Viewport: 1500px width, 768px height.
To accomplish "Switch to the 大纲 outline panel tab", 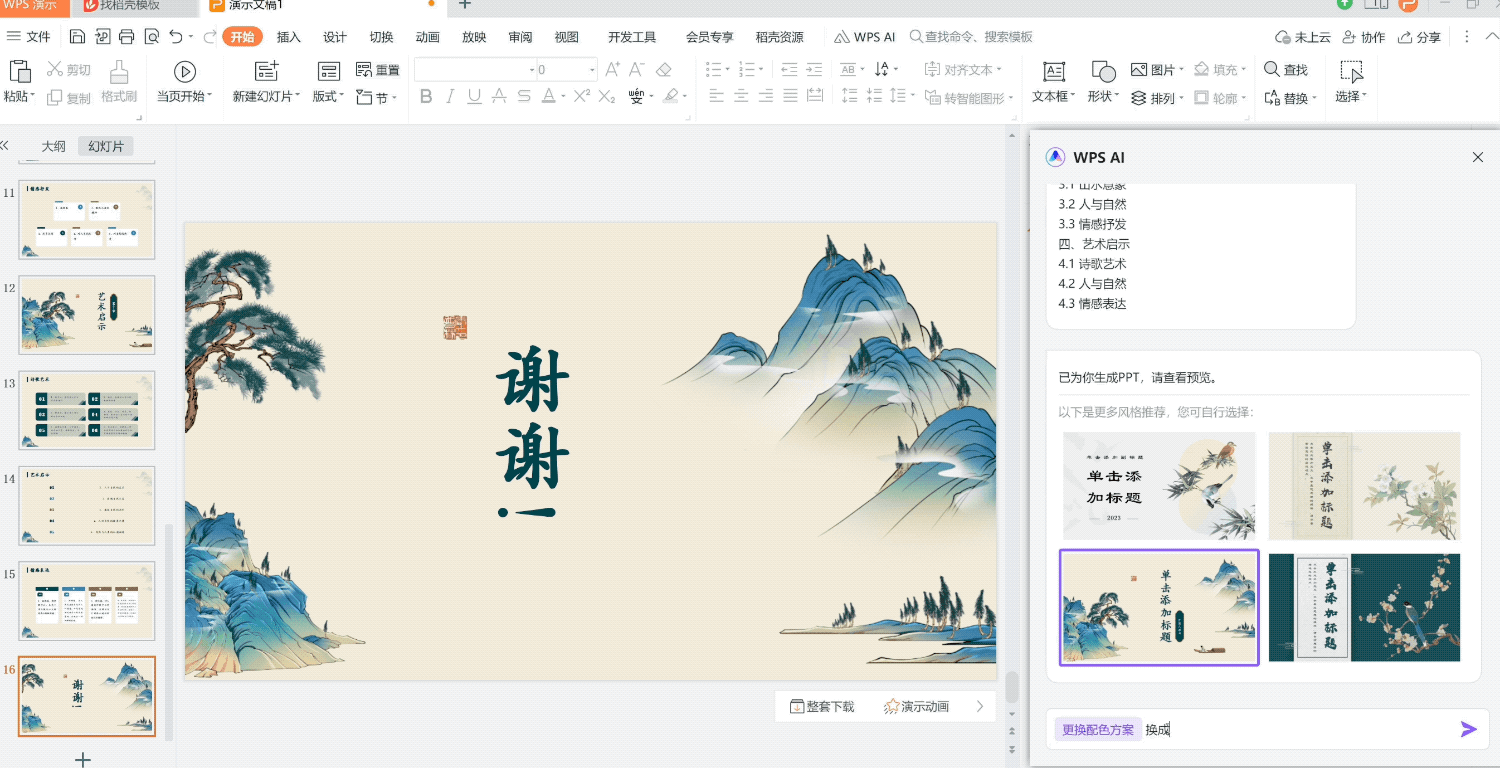I will tap(53, 146).
